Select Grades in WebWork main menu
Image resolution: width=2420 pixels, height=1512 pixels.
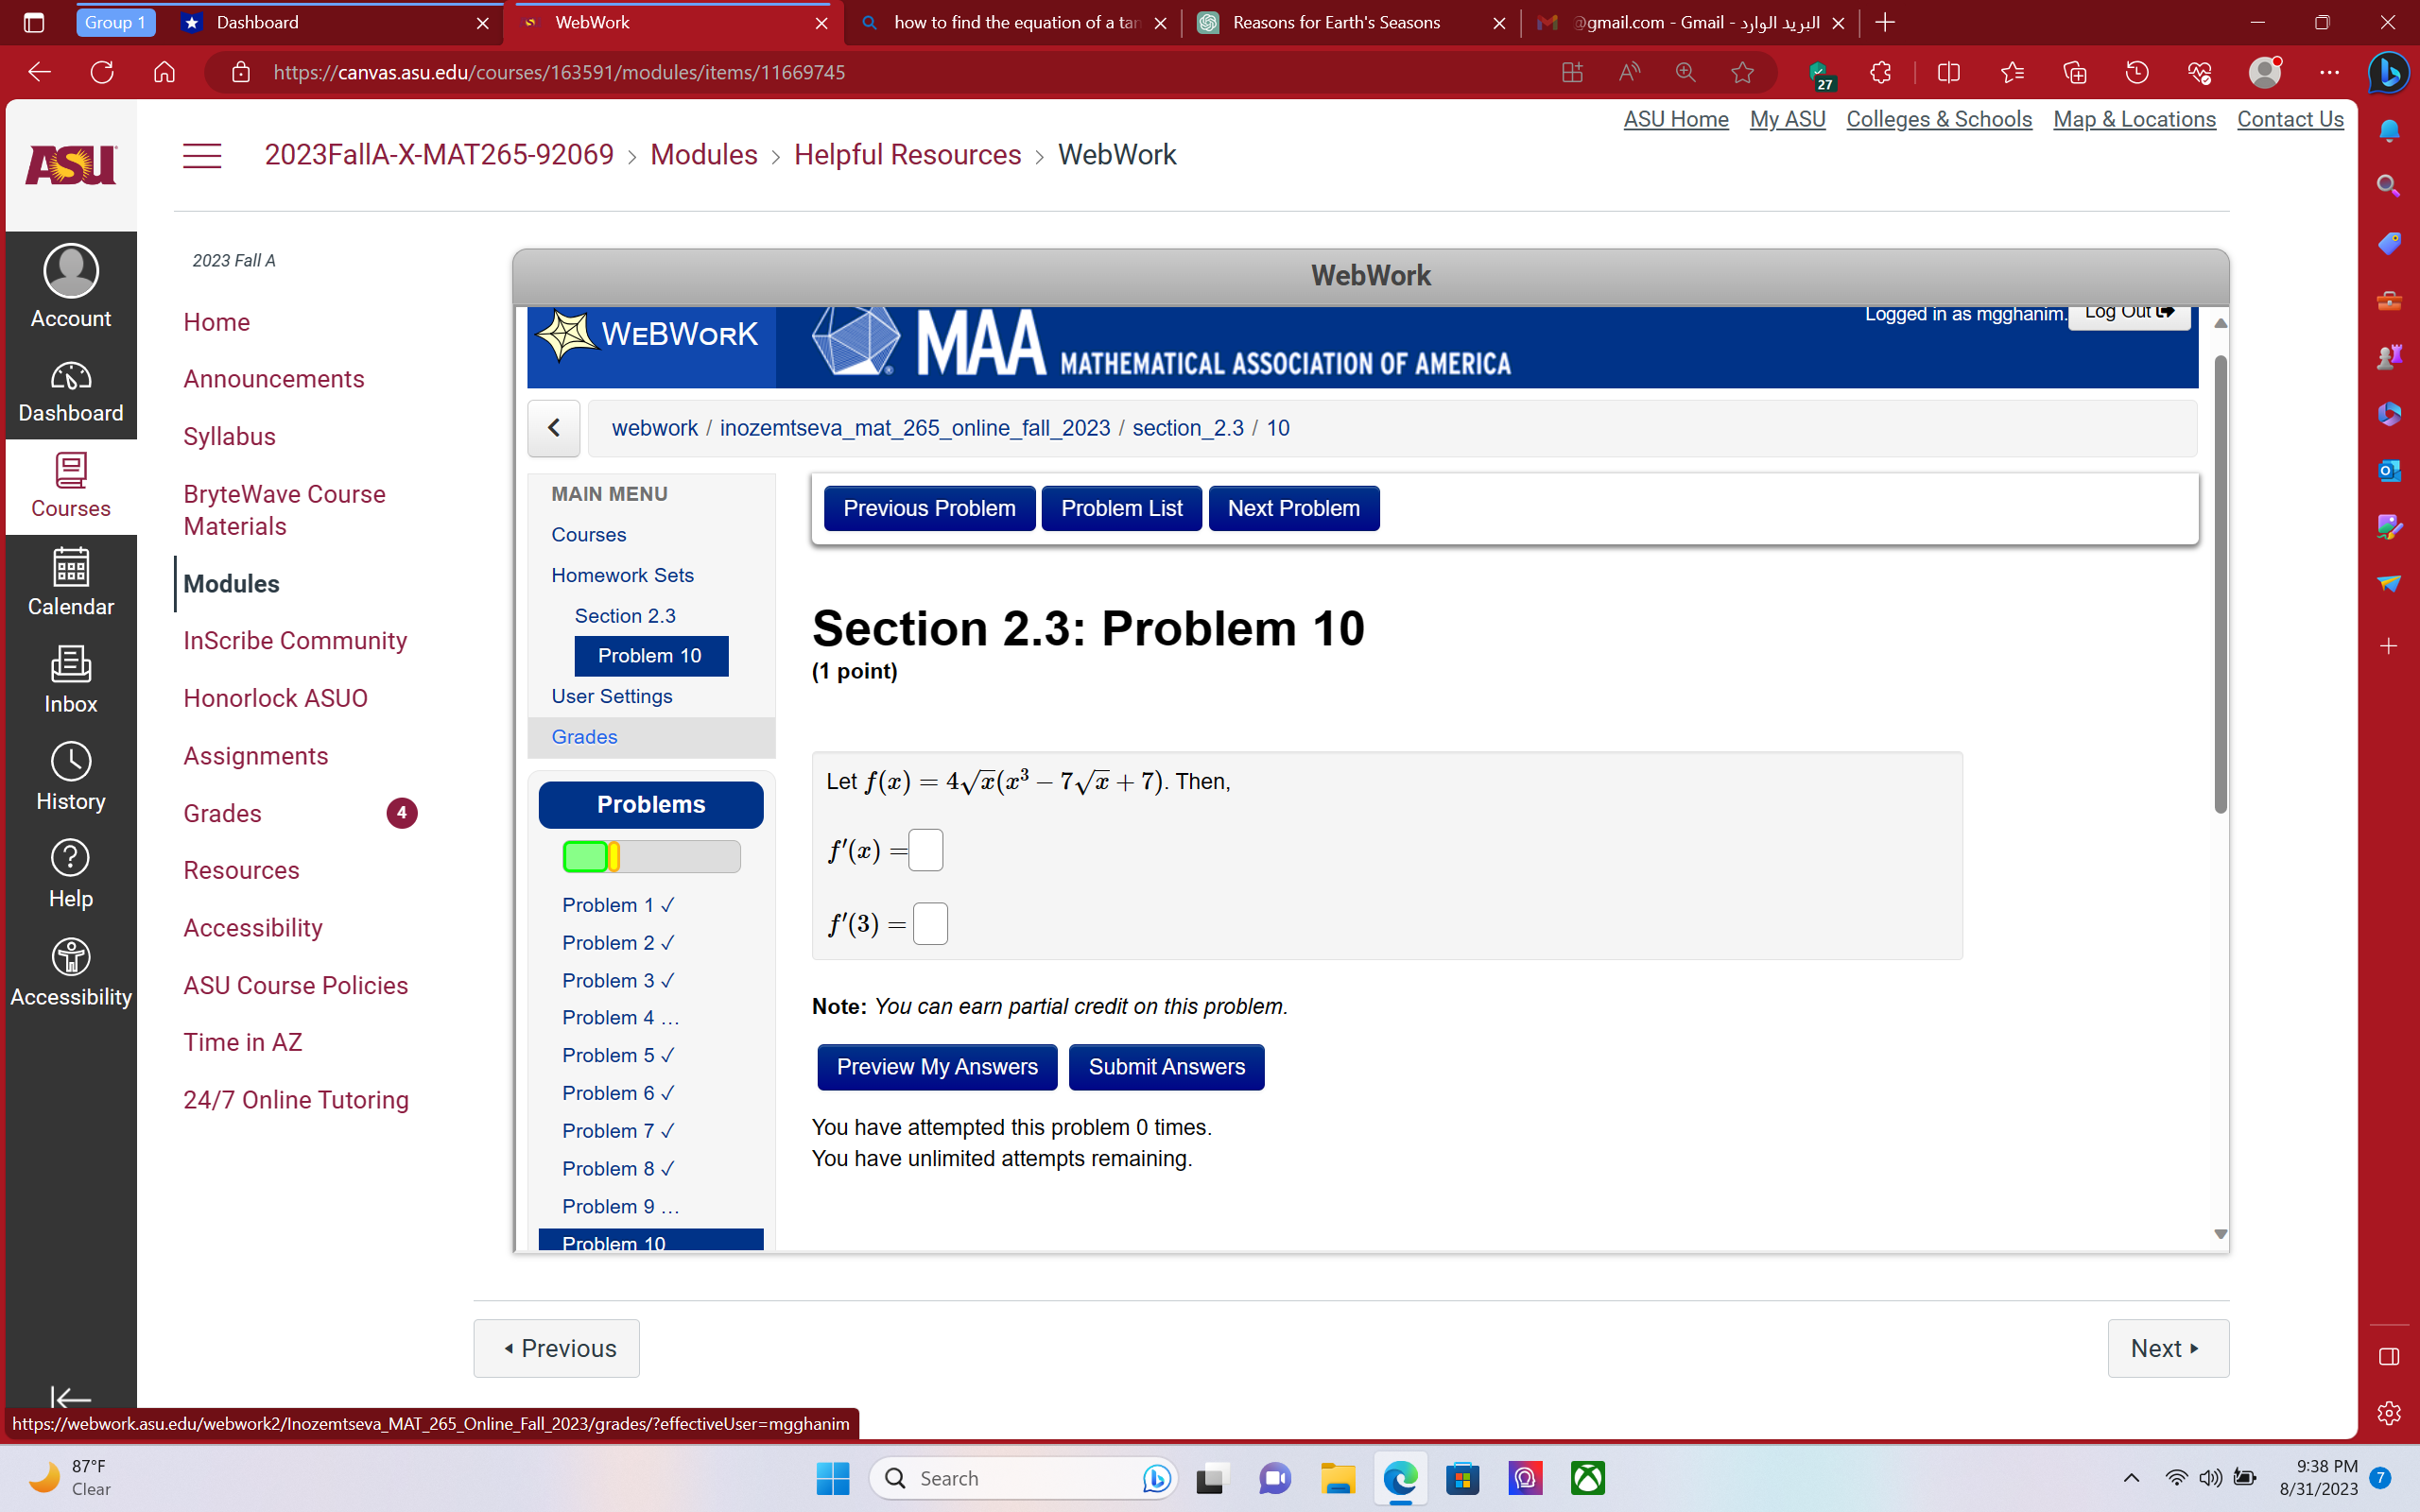coord(584,737)
